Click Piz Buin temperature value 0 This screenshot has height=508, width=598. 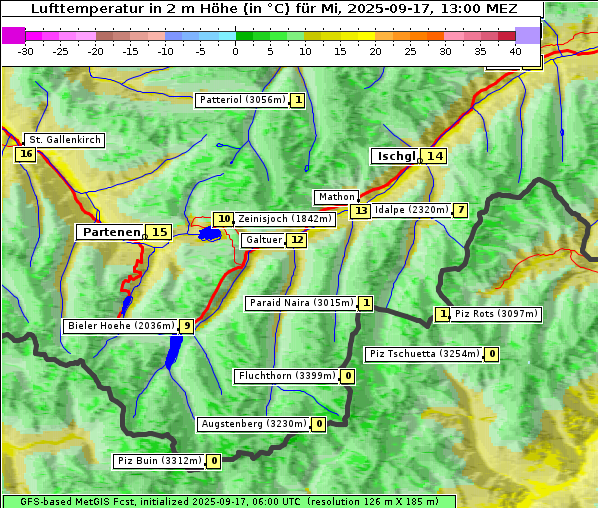coord(214,461)
